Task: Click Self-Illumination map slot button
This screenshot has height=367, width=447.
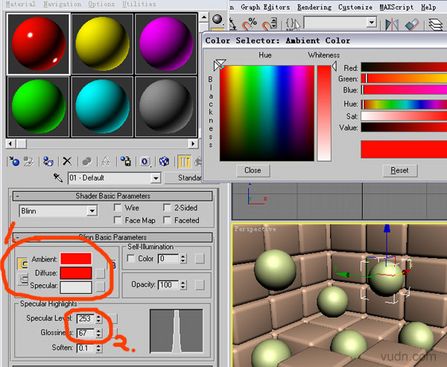Action: (x=200, y=259)
